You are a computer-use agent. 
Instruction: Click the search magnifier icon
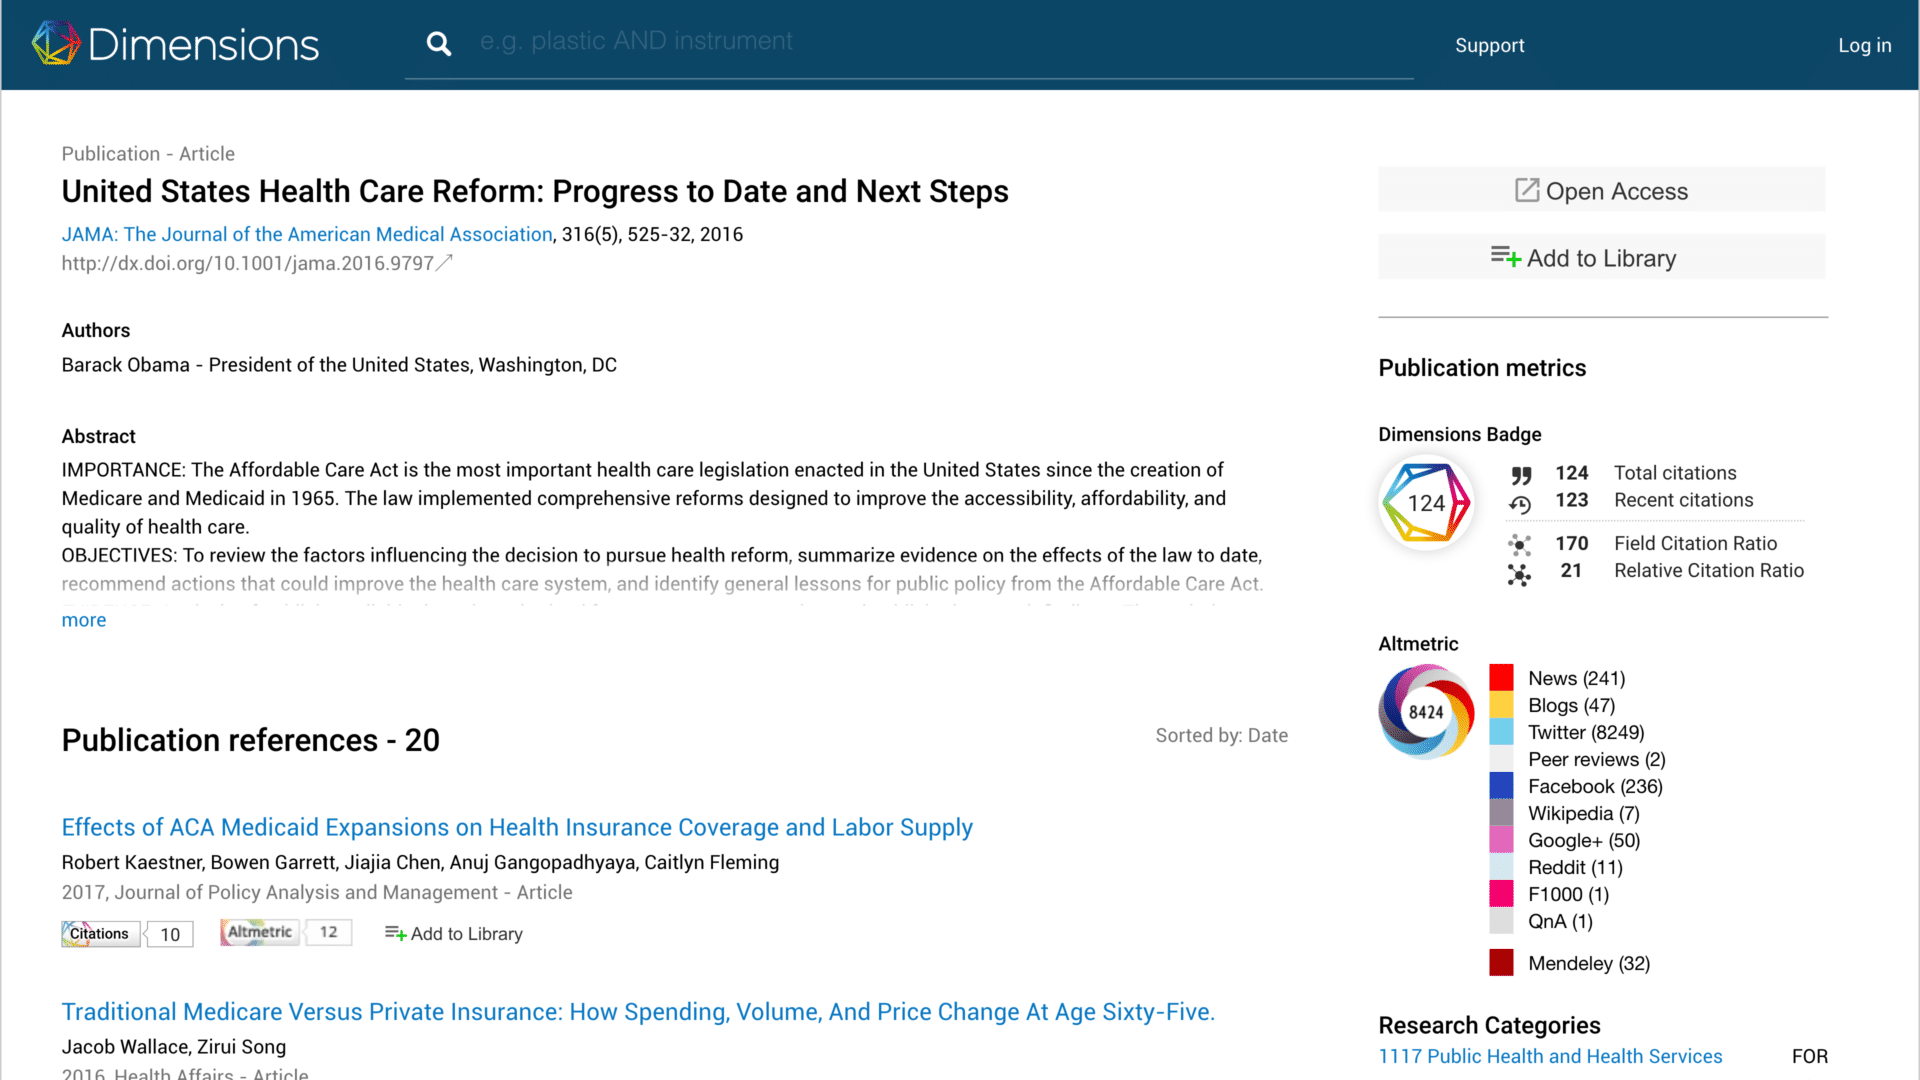point(438,44)
